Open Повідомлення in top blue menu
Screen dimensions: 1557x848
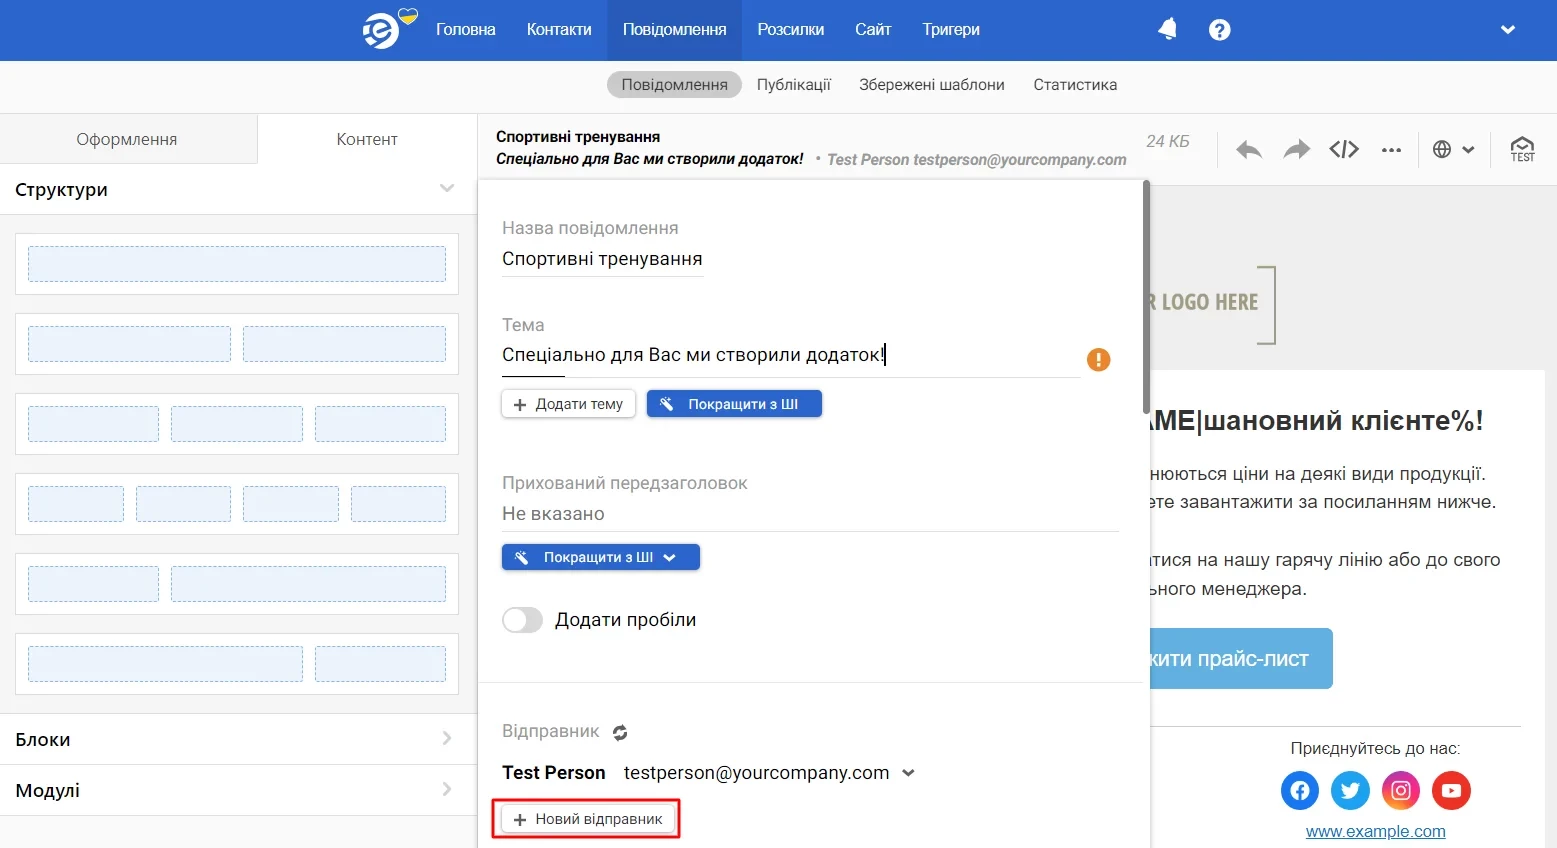674,30
